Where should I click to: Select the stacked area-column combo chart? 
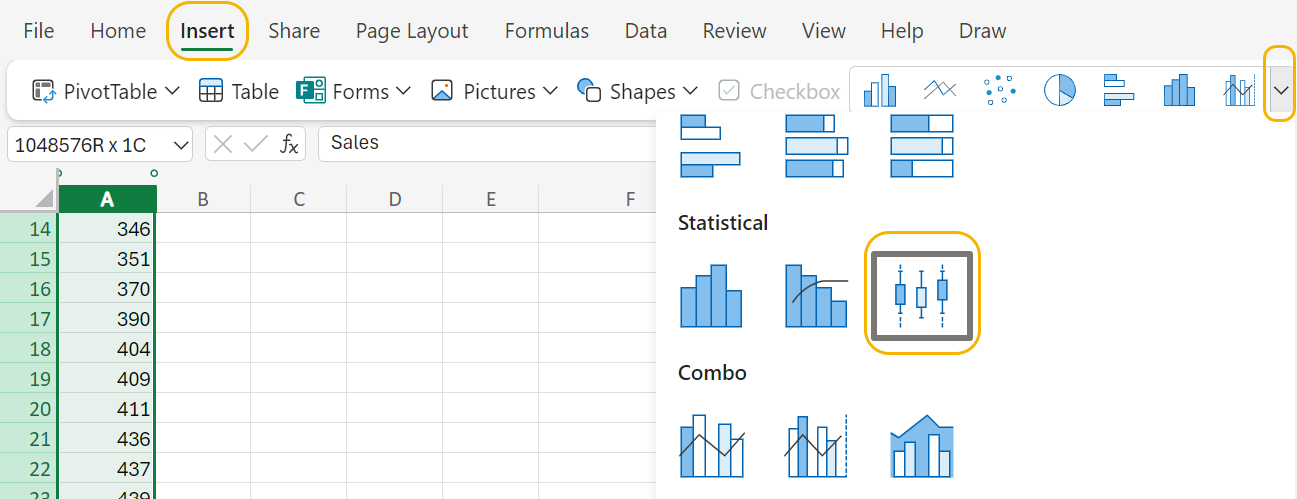(921, 446)
